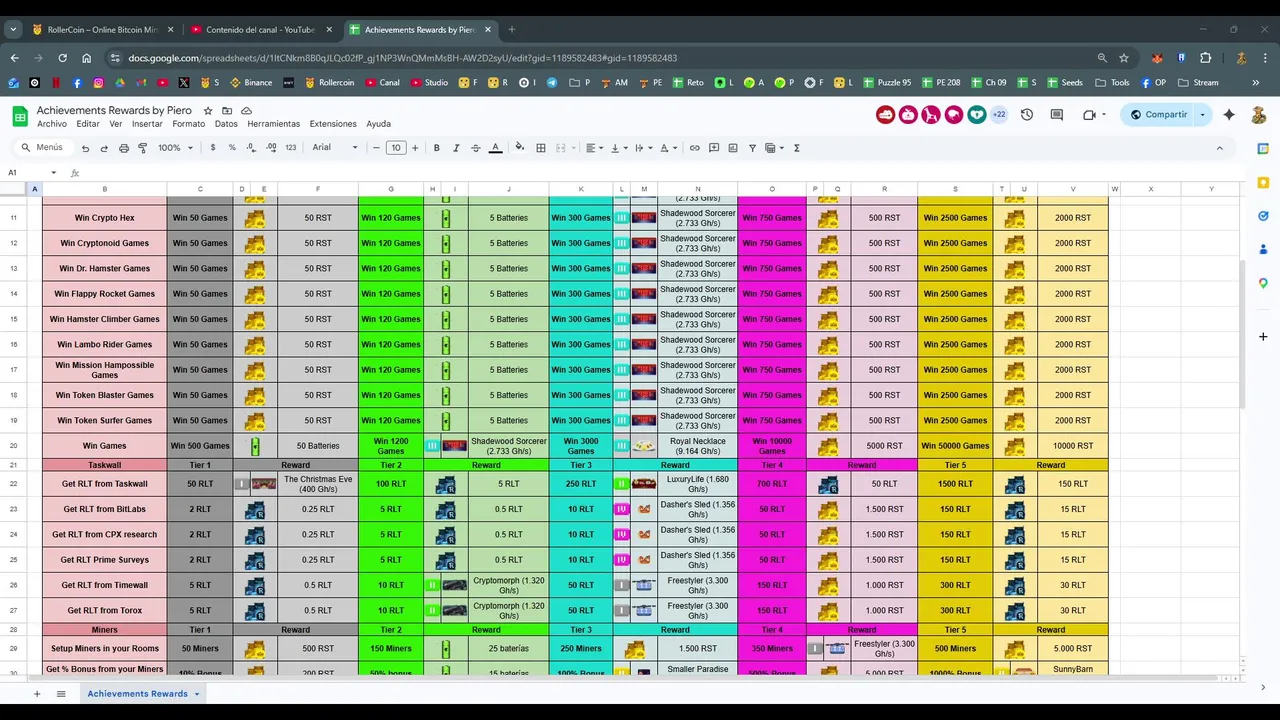Screen dimensions: 1280x720
Task: Click the Add sheet plus button
Action: (37, 694)
